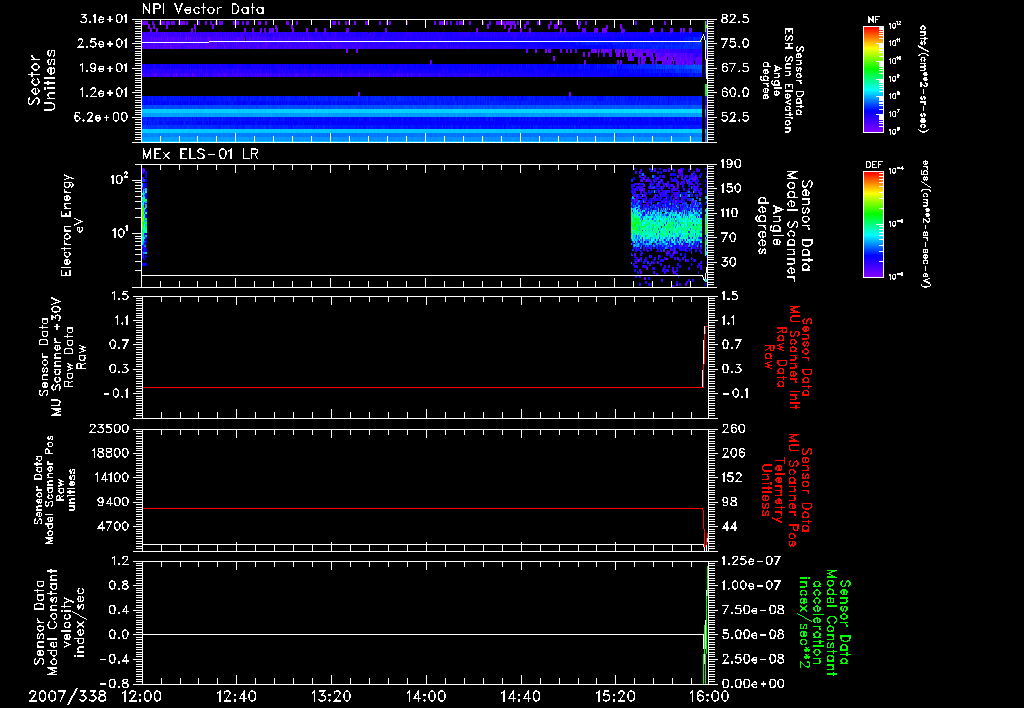
Task: Click the '60.0' sun elevation tick
Action: click(735, 93)
